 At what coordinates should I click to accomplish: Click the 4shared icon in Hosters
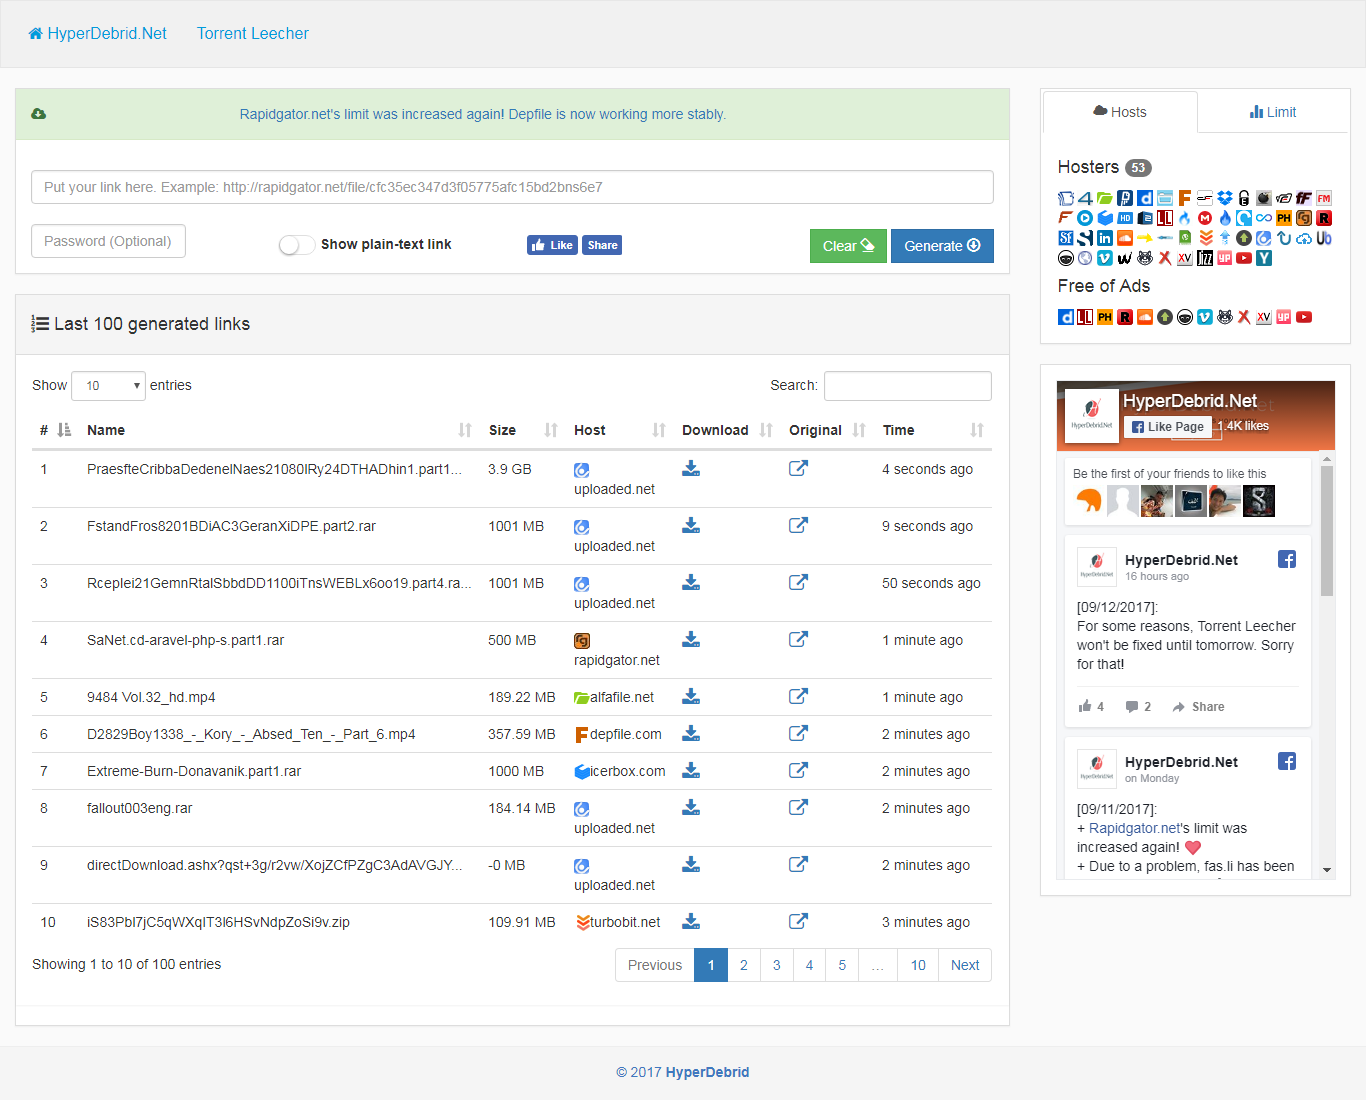coord(1085,198)
